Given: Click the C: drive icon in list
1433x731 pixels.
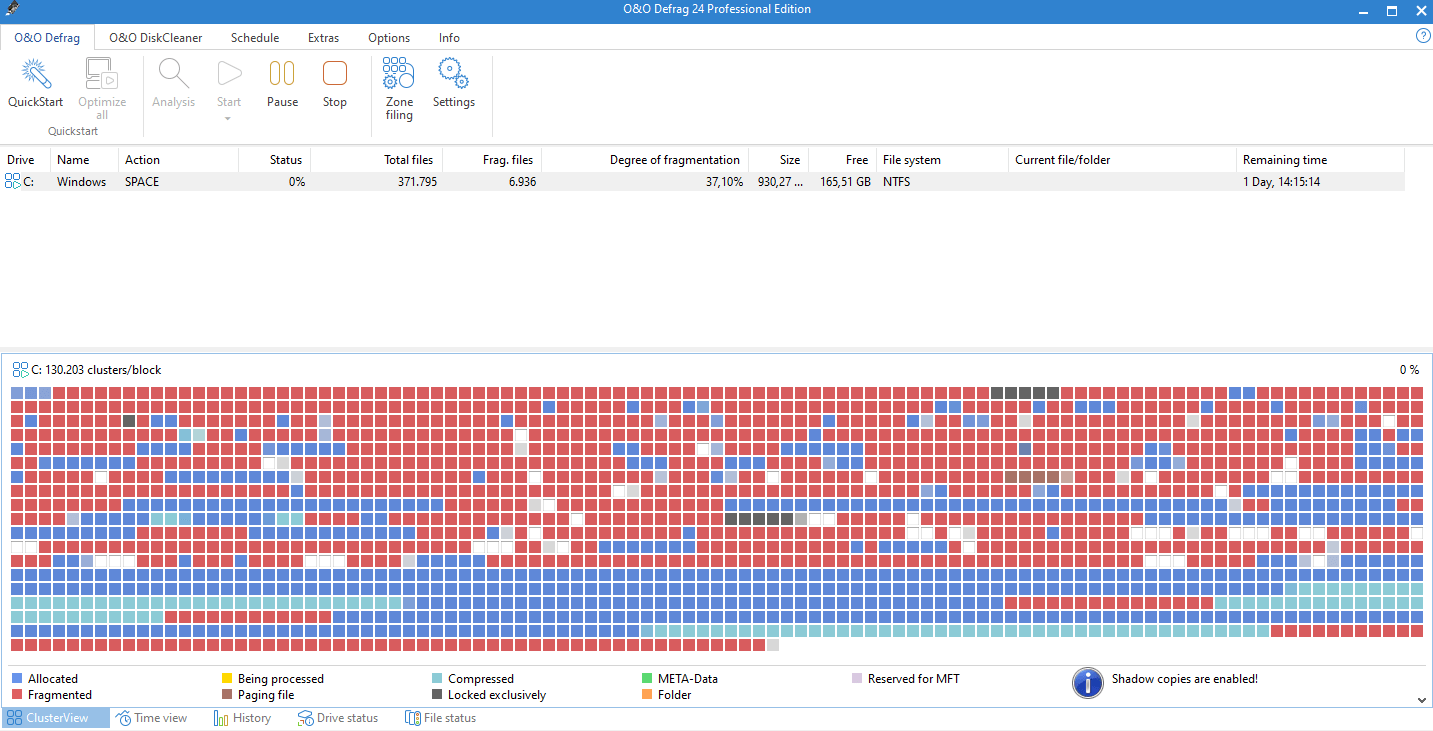Looking at the screenshot, I should pyautogui.click(x=14, y=181).
